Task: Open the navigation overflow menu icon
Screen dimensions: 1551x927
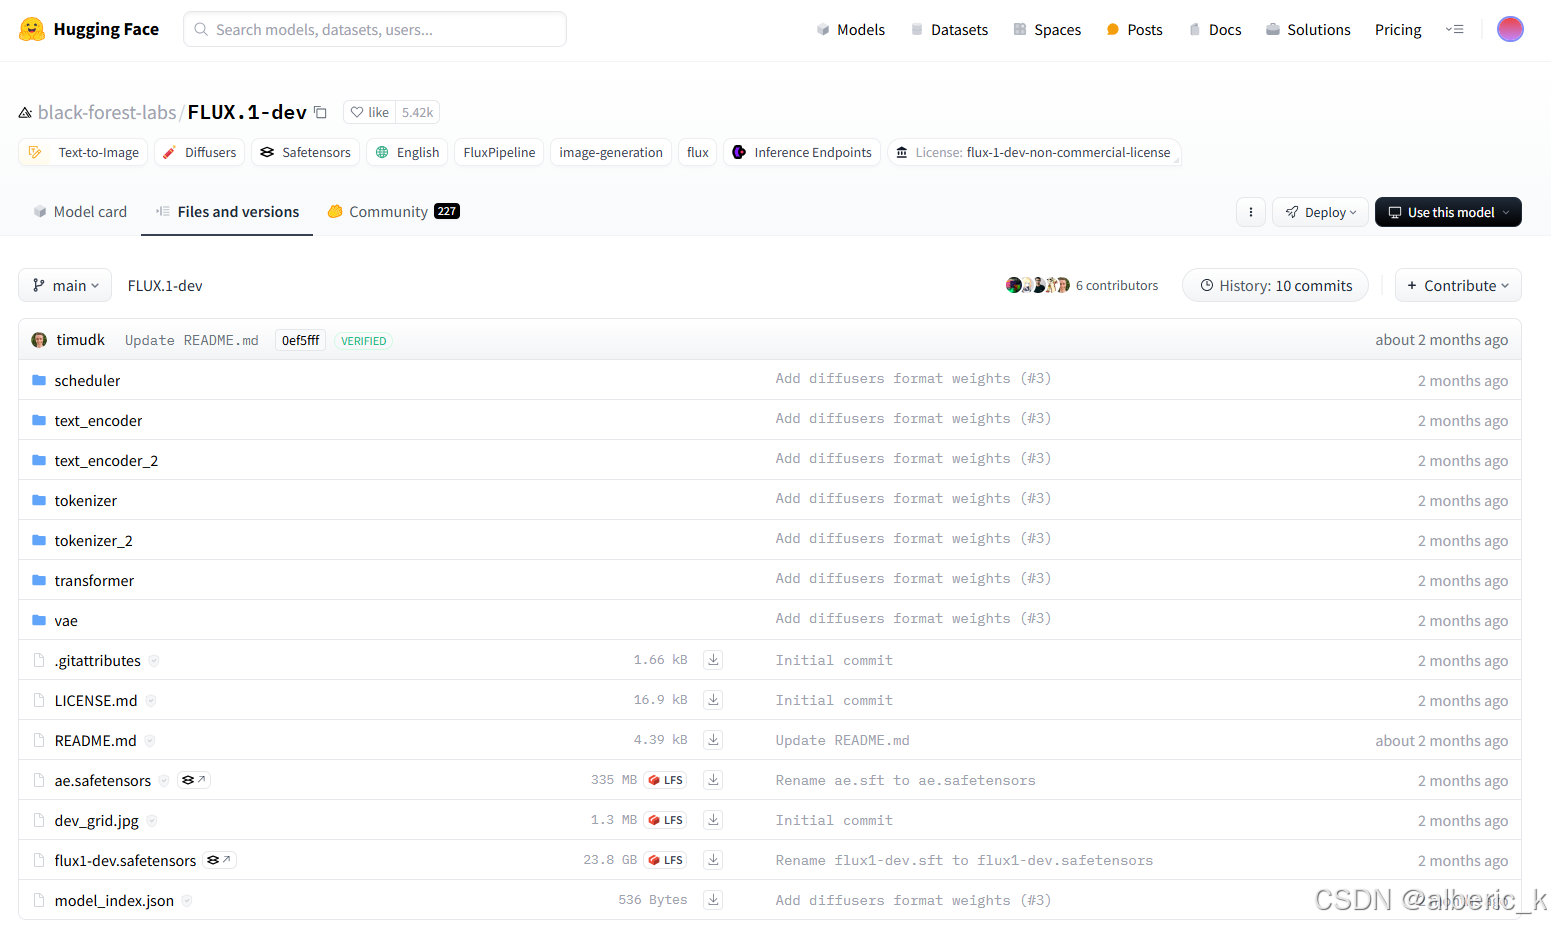Action: 1455,29
